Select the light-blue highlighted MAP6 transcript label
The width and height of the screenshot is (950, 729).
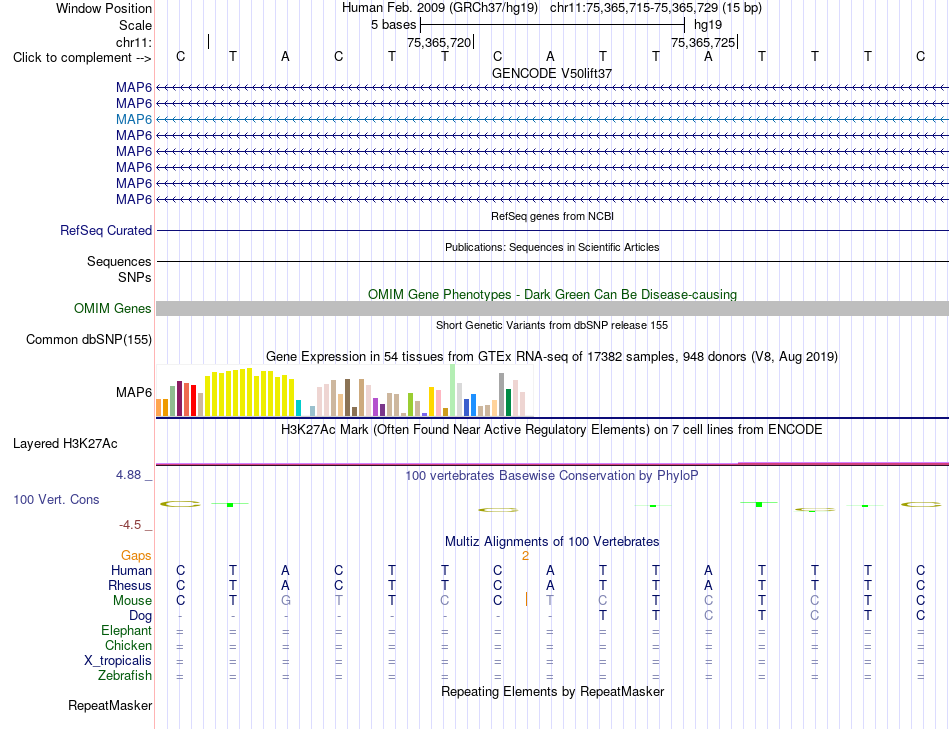coord(134,119)
